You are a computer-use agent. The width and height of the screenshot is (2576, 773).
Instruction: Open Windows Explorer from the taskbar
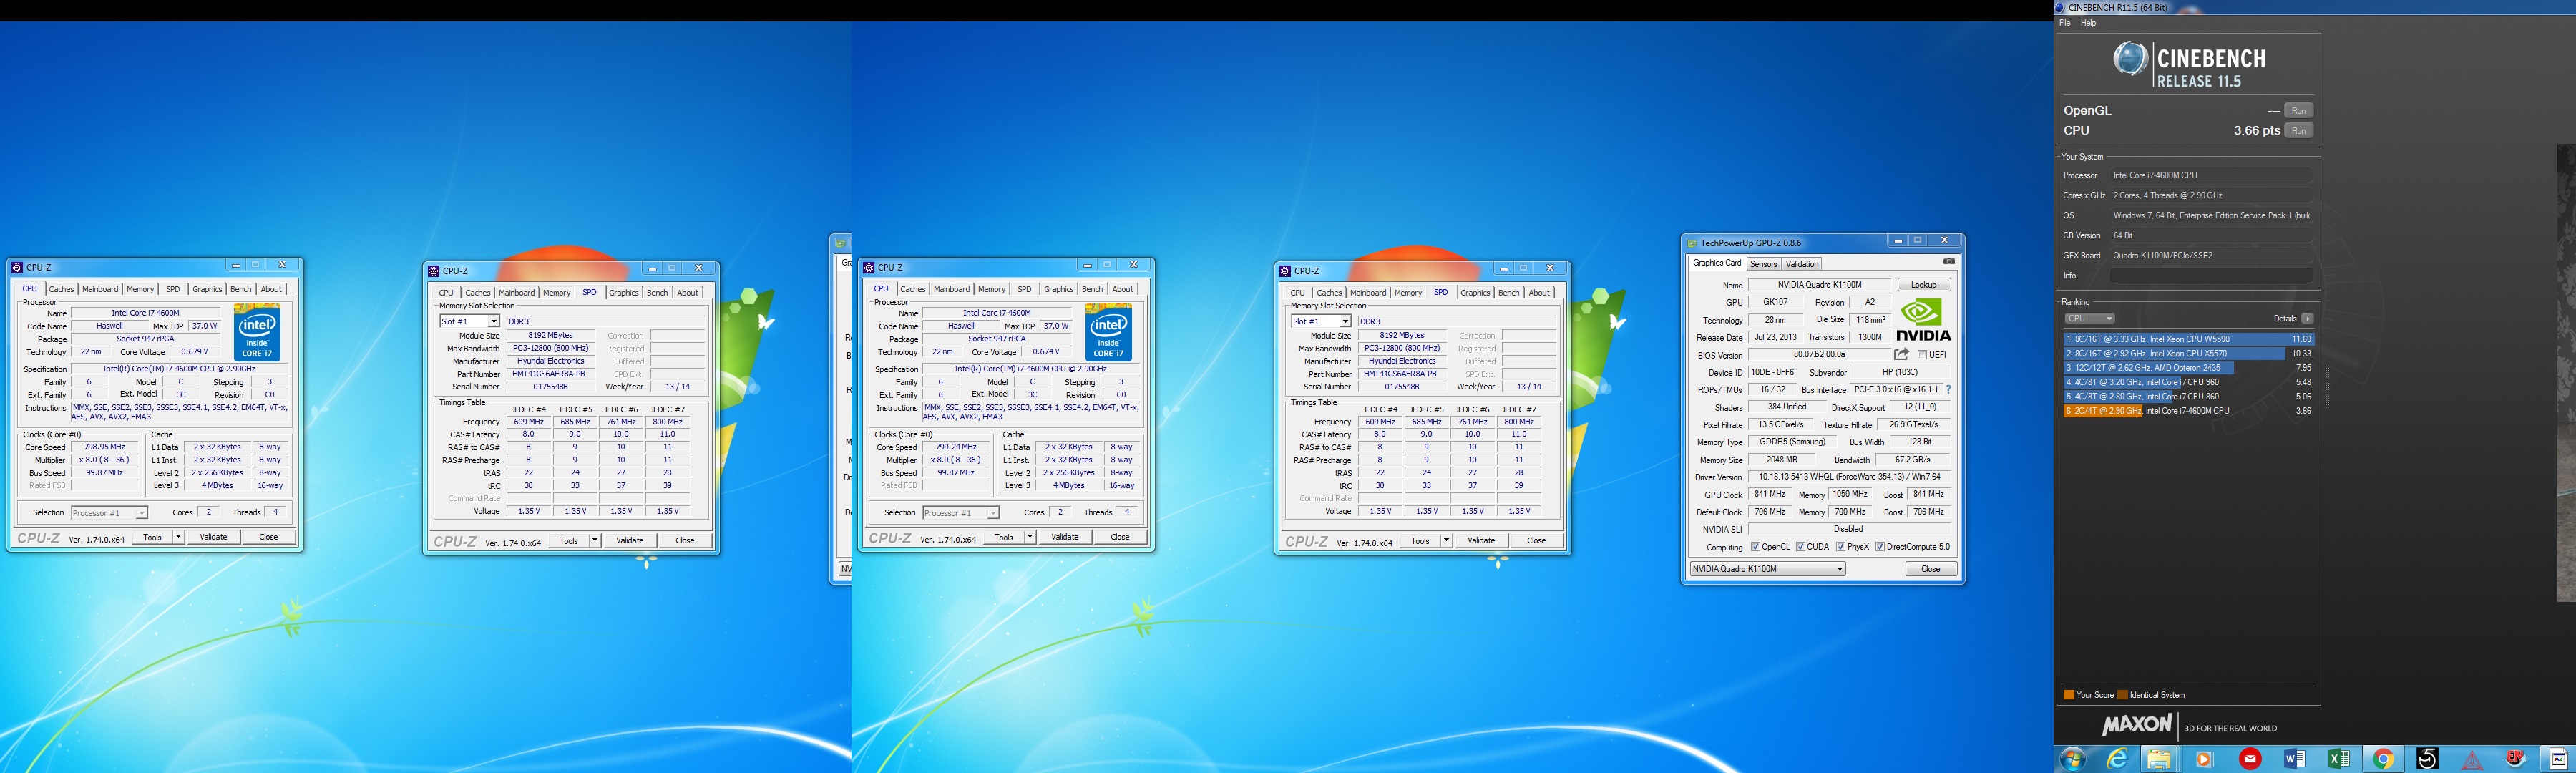coord(2158,759)
